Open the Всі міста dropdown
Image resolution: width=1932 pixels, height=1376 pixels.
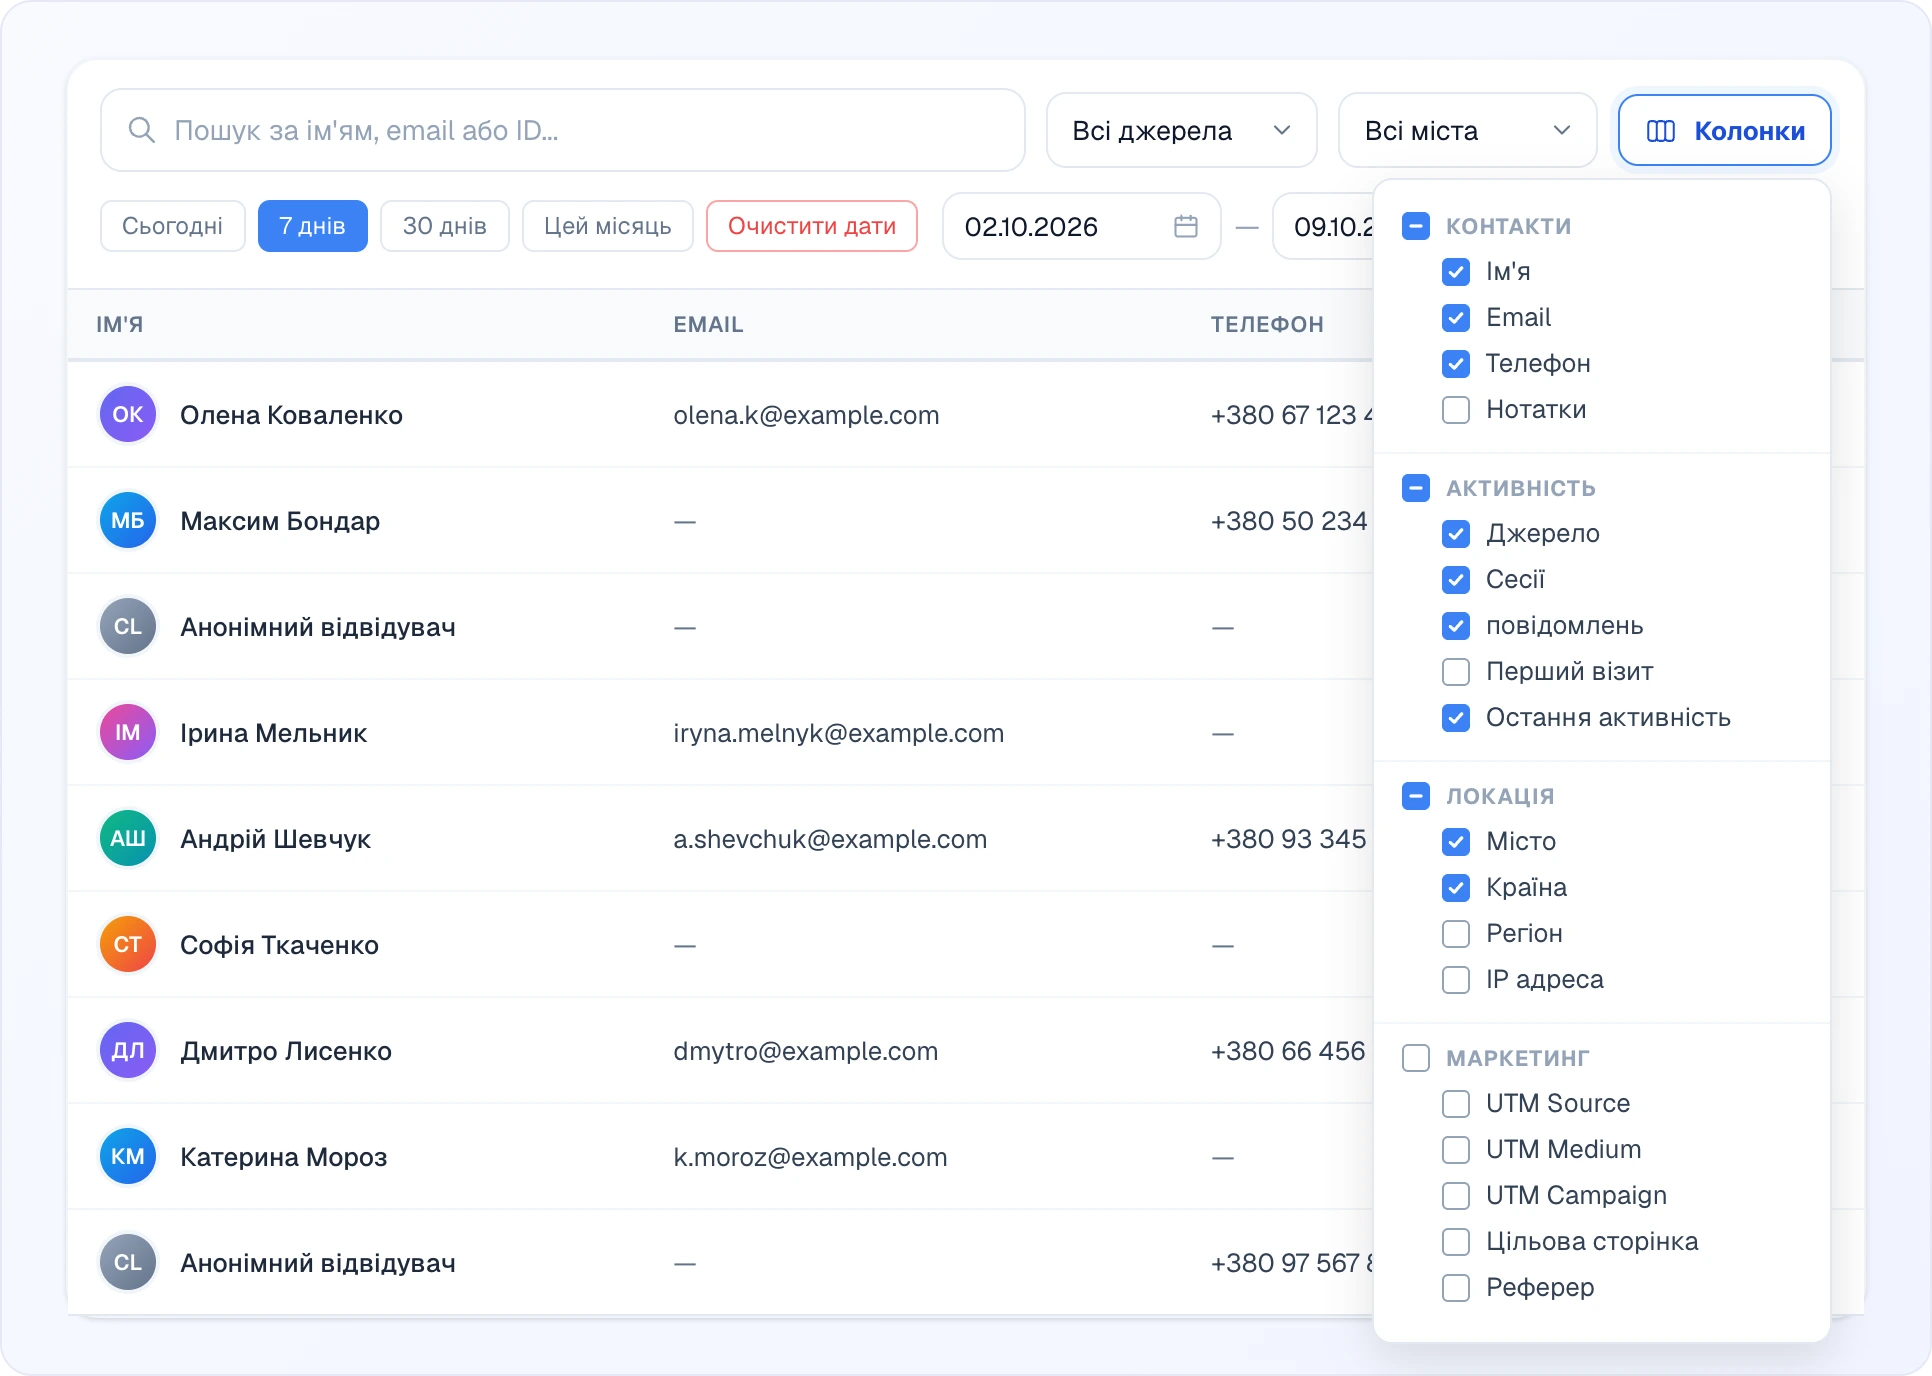(x=1467, y=130)
